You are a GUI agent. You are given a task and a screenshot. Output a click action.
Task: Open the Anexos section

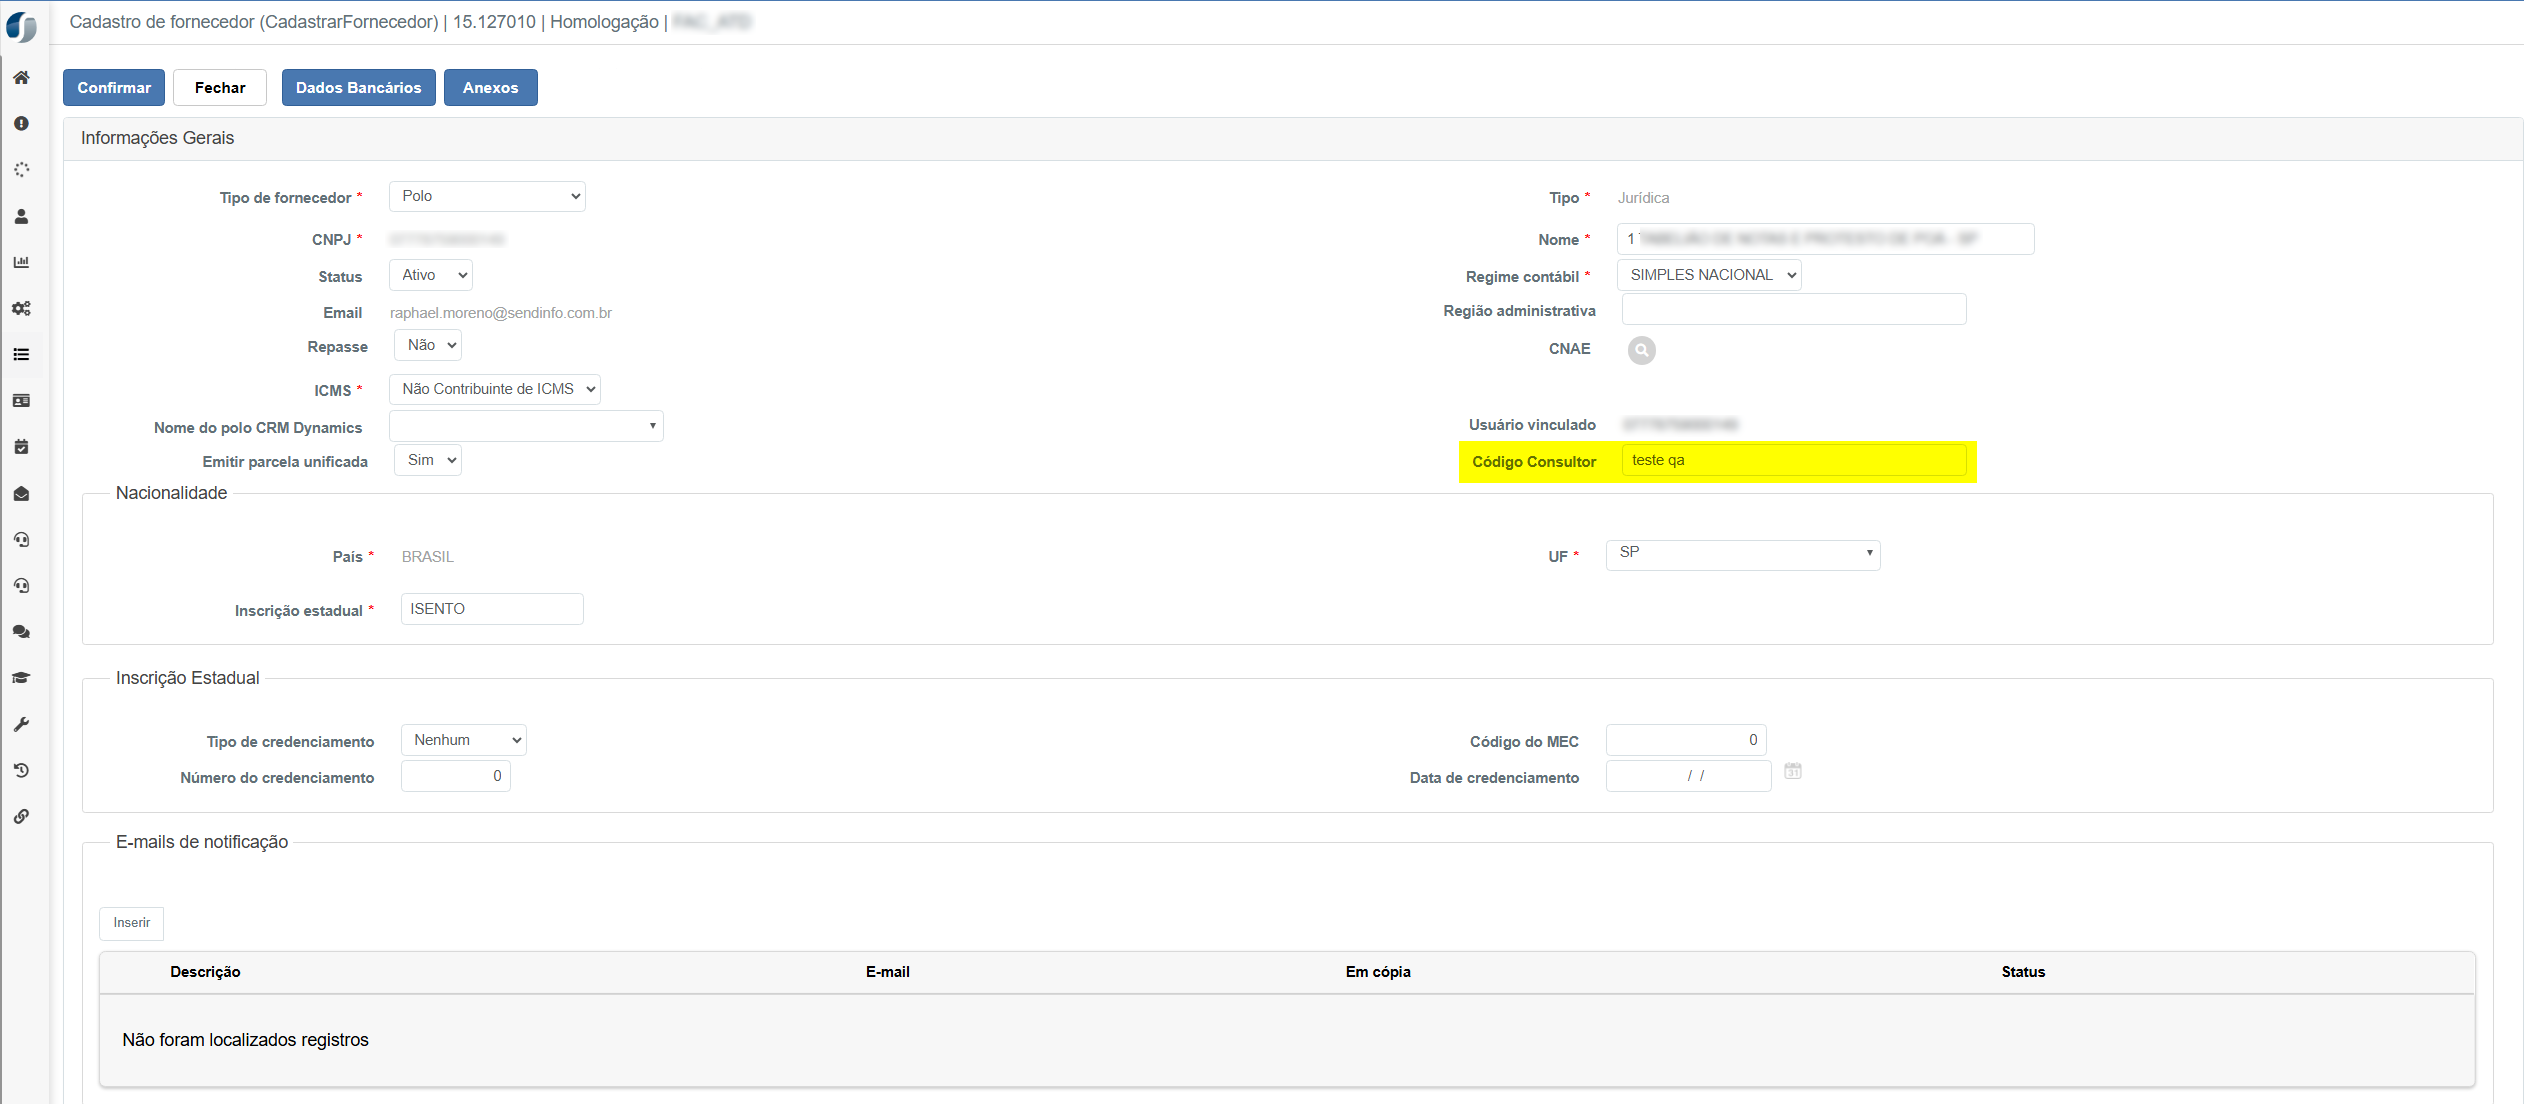490,87
